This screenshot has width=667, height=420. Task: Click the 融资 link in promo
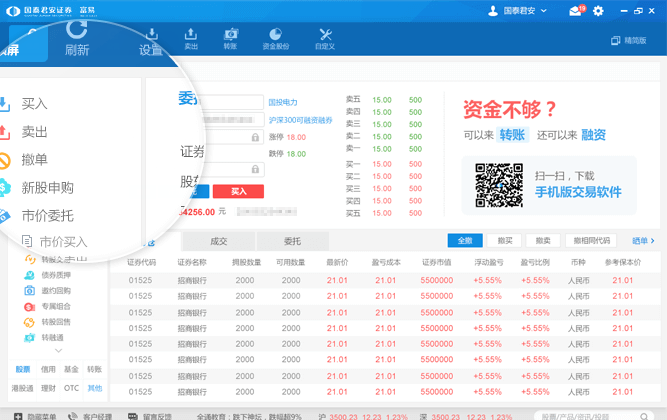(593, 135)
